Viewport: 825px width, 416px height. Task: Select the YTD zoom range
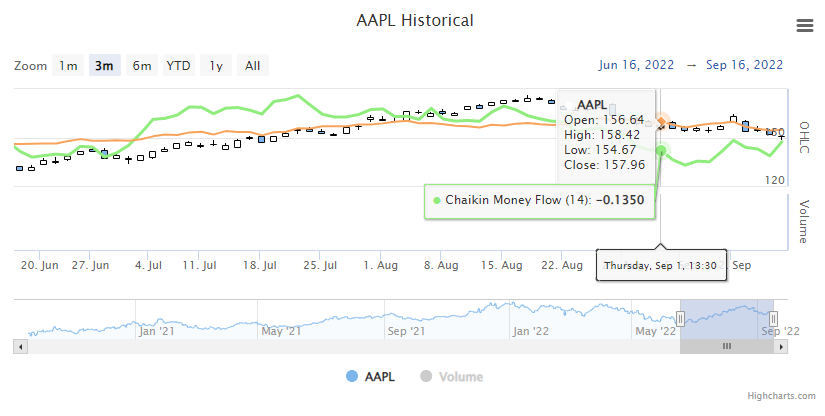[178, 66]
